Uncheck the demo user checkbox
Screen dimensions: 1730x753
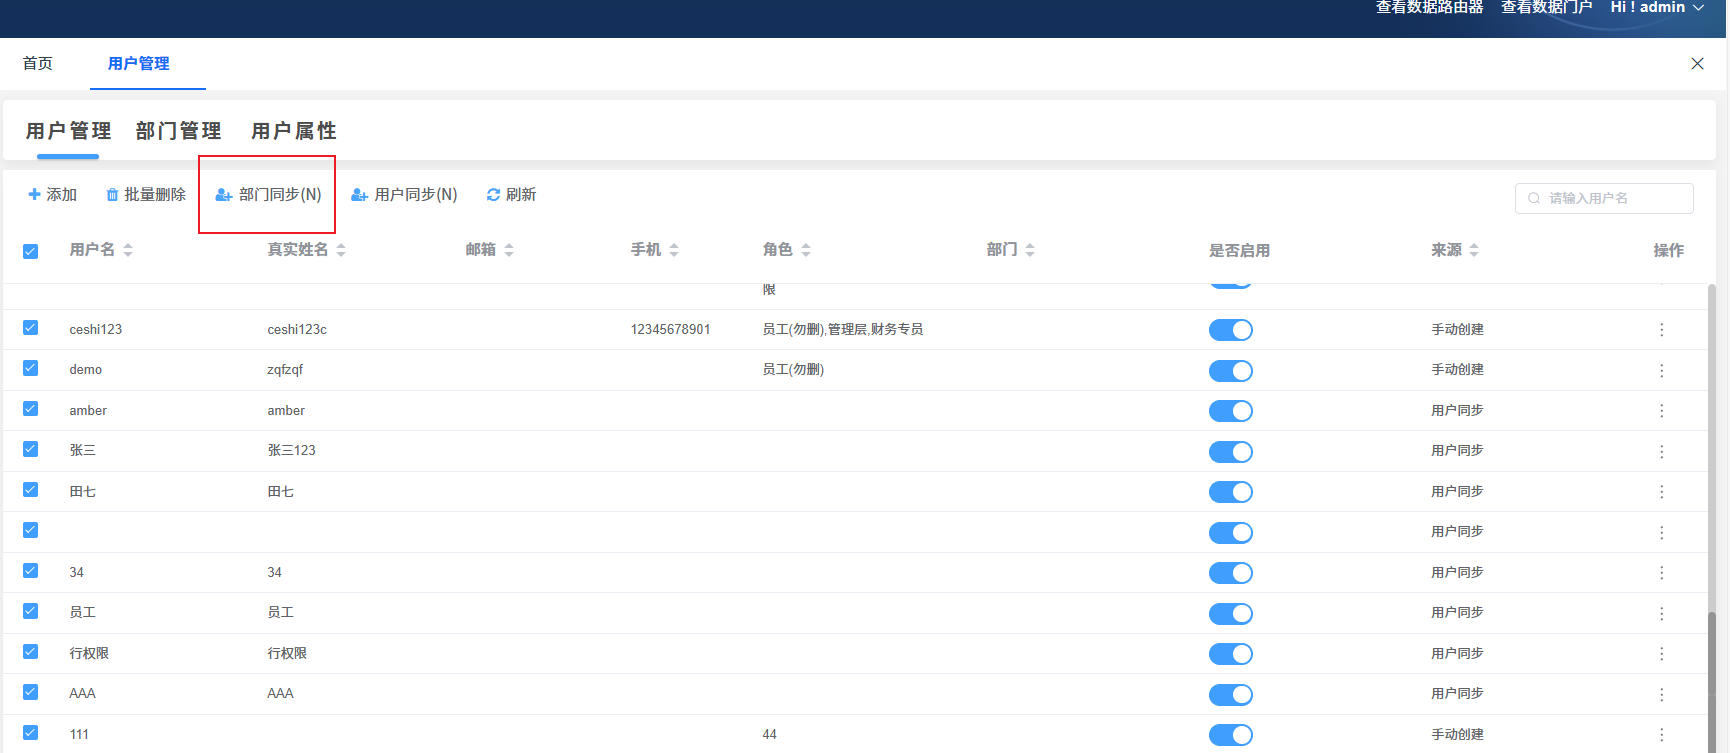(31, 368)
